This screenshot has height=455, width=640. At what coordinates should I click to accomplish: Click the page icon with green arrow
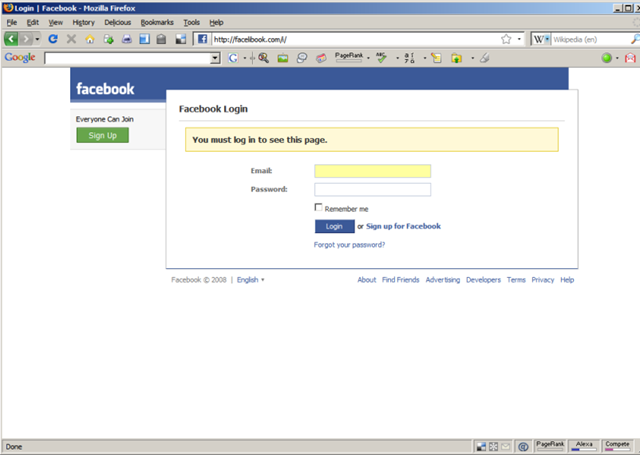tap(108, 39)
